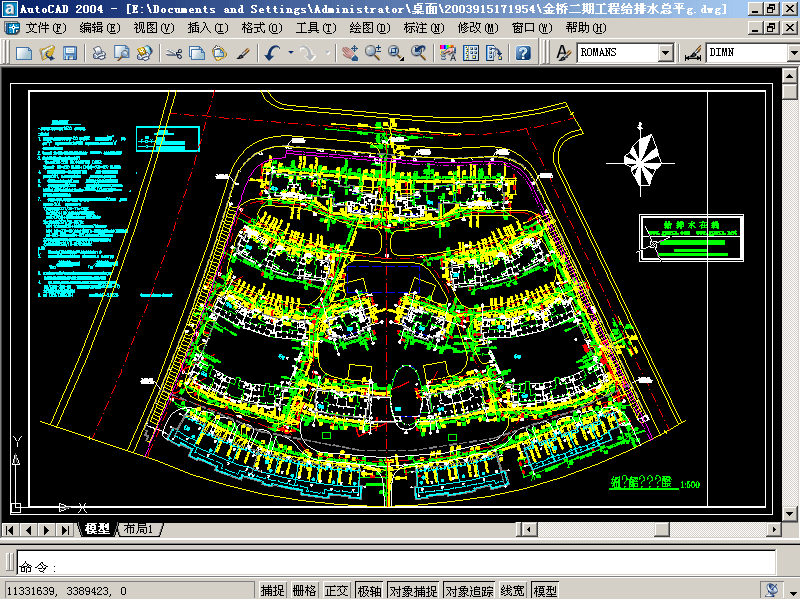Expand the ROMANS text style dropdown

pyautogui.click(x=665, y=53)
